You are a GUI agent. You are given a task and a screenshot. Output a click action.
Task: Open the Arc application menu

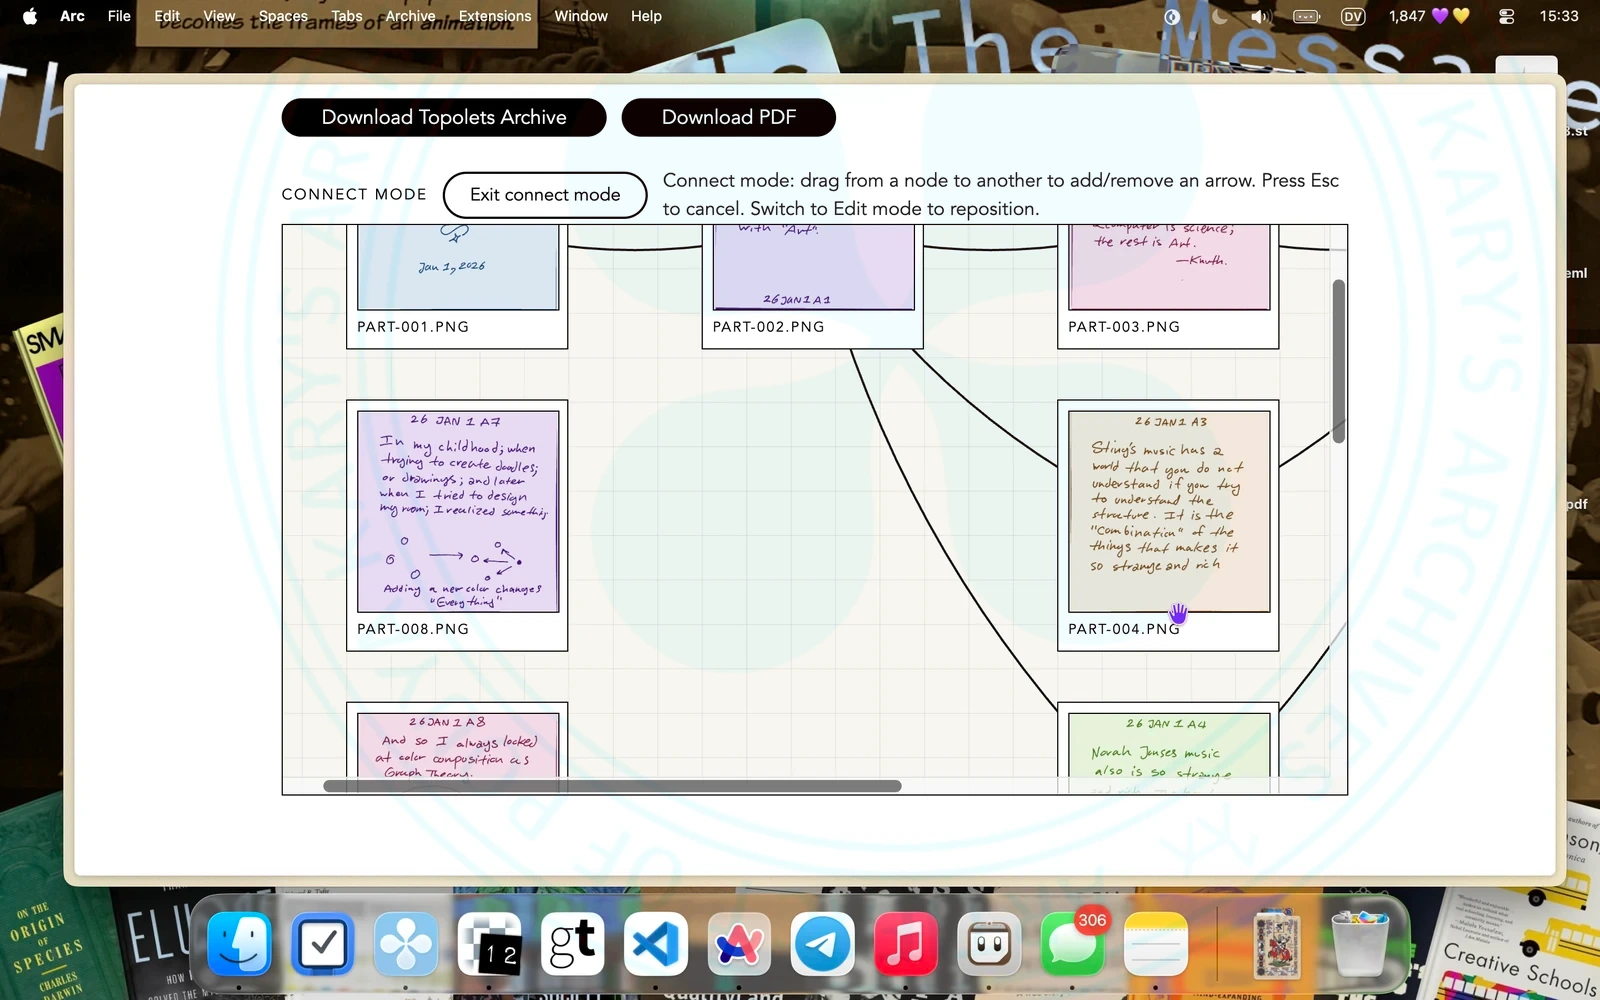[72, 16]
